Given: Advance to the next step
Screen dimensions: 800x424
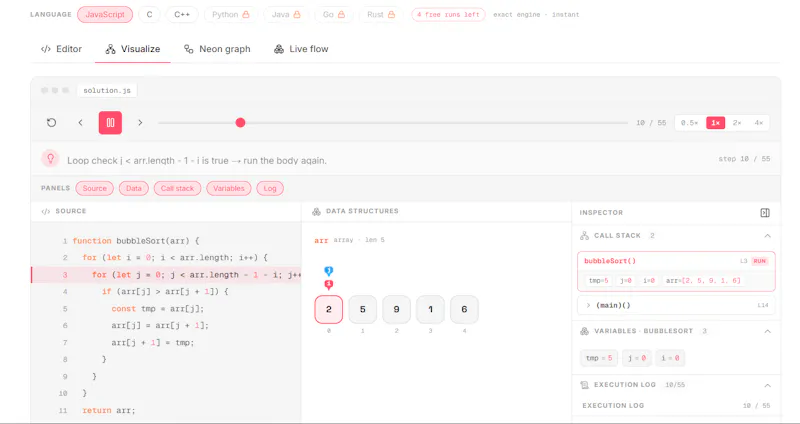Looking at the screenshot, I should [x=140, y=122].
